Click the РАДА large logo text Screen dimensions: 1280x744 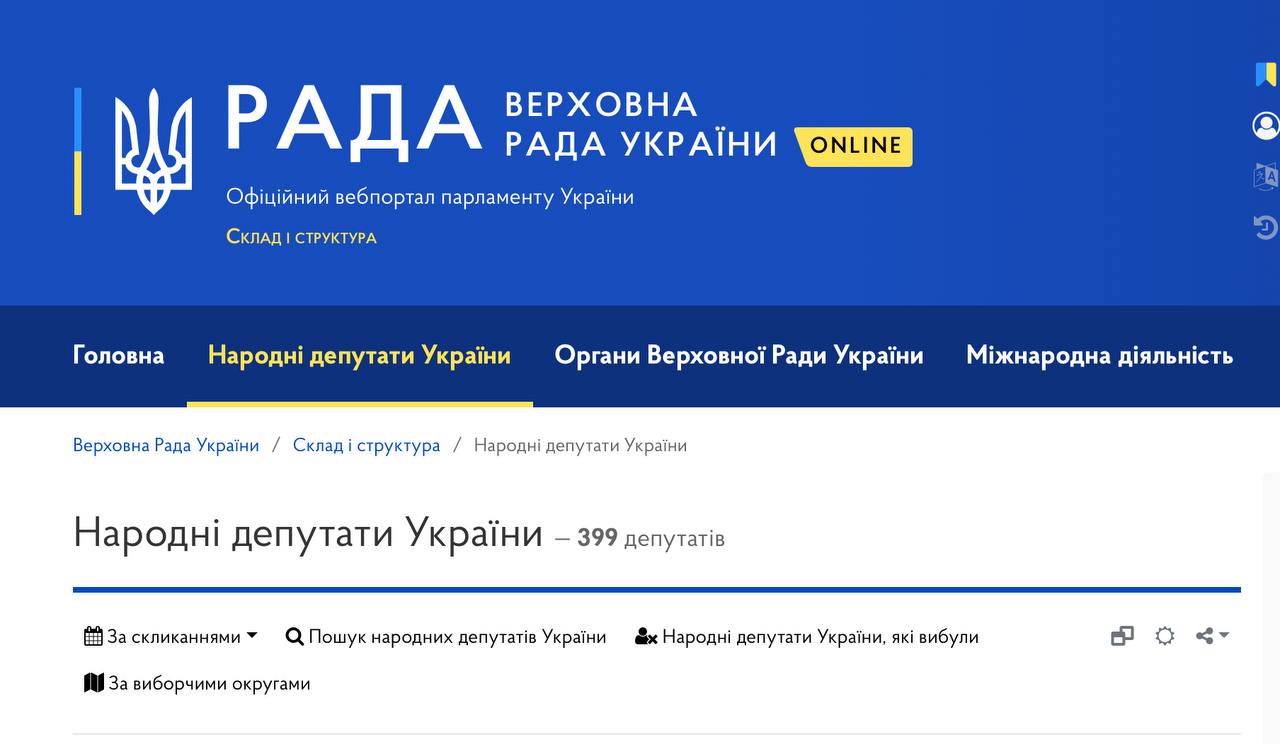[x=353, y=120]
